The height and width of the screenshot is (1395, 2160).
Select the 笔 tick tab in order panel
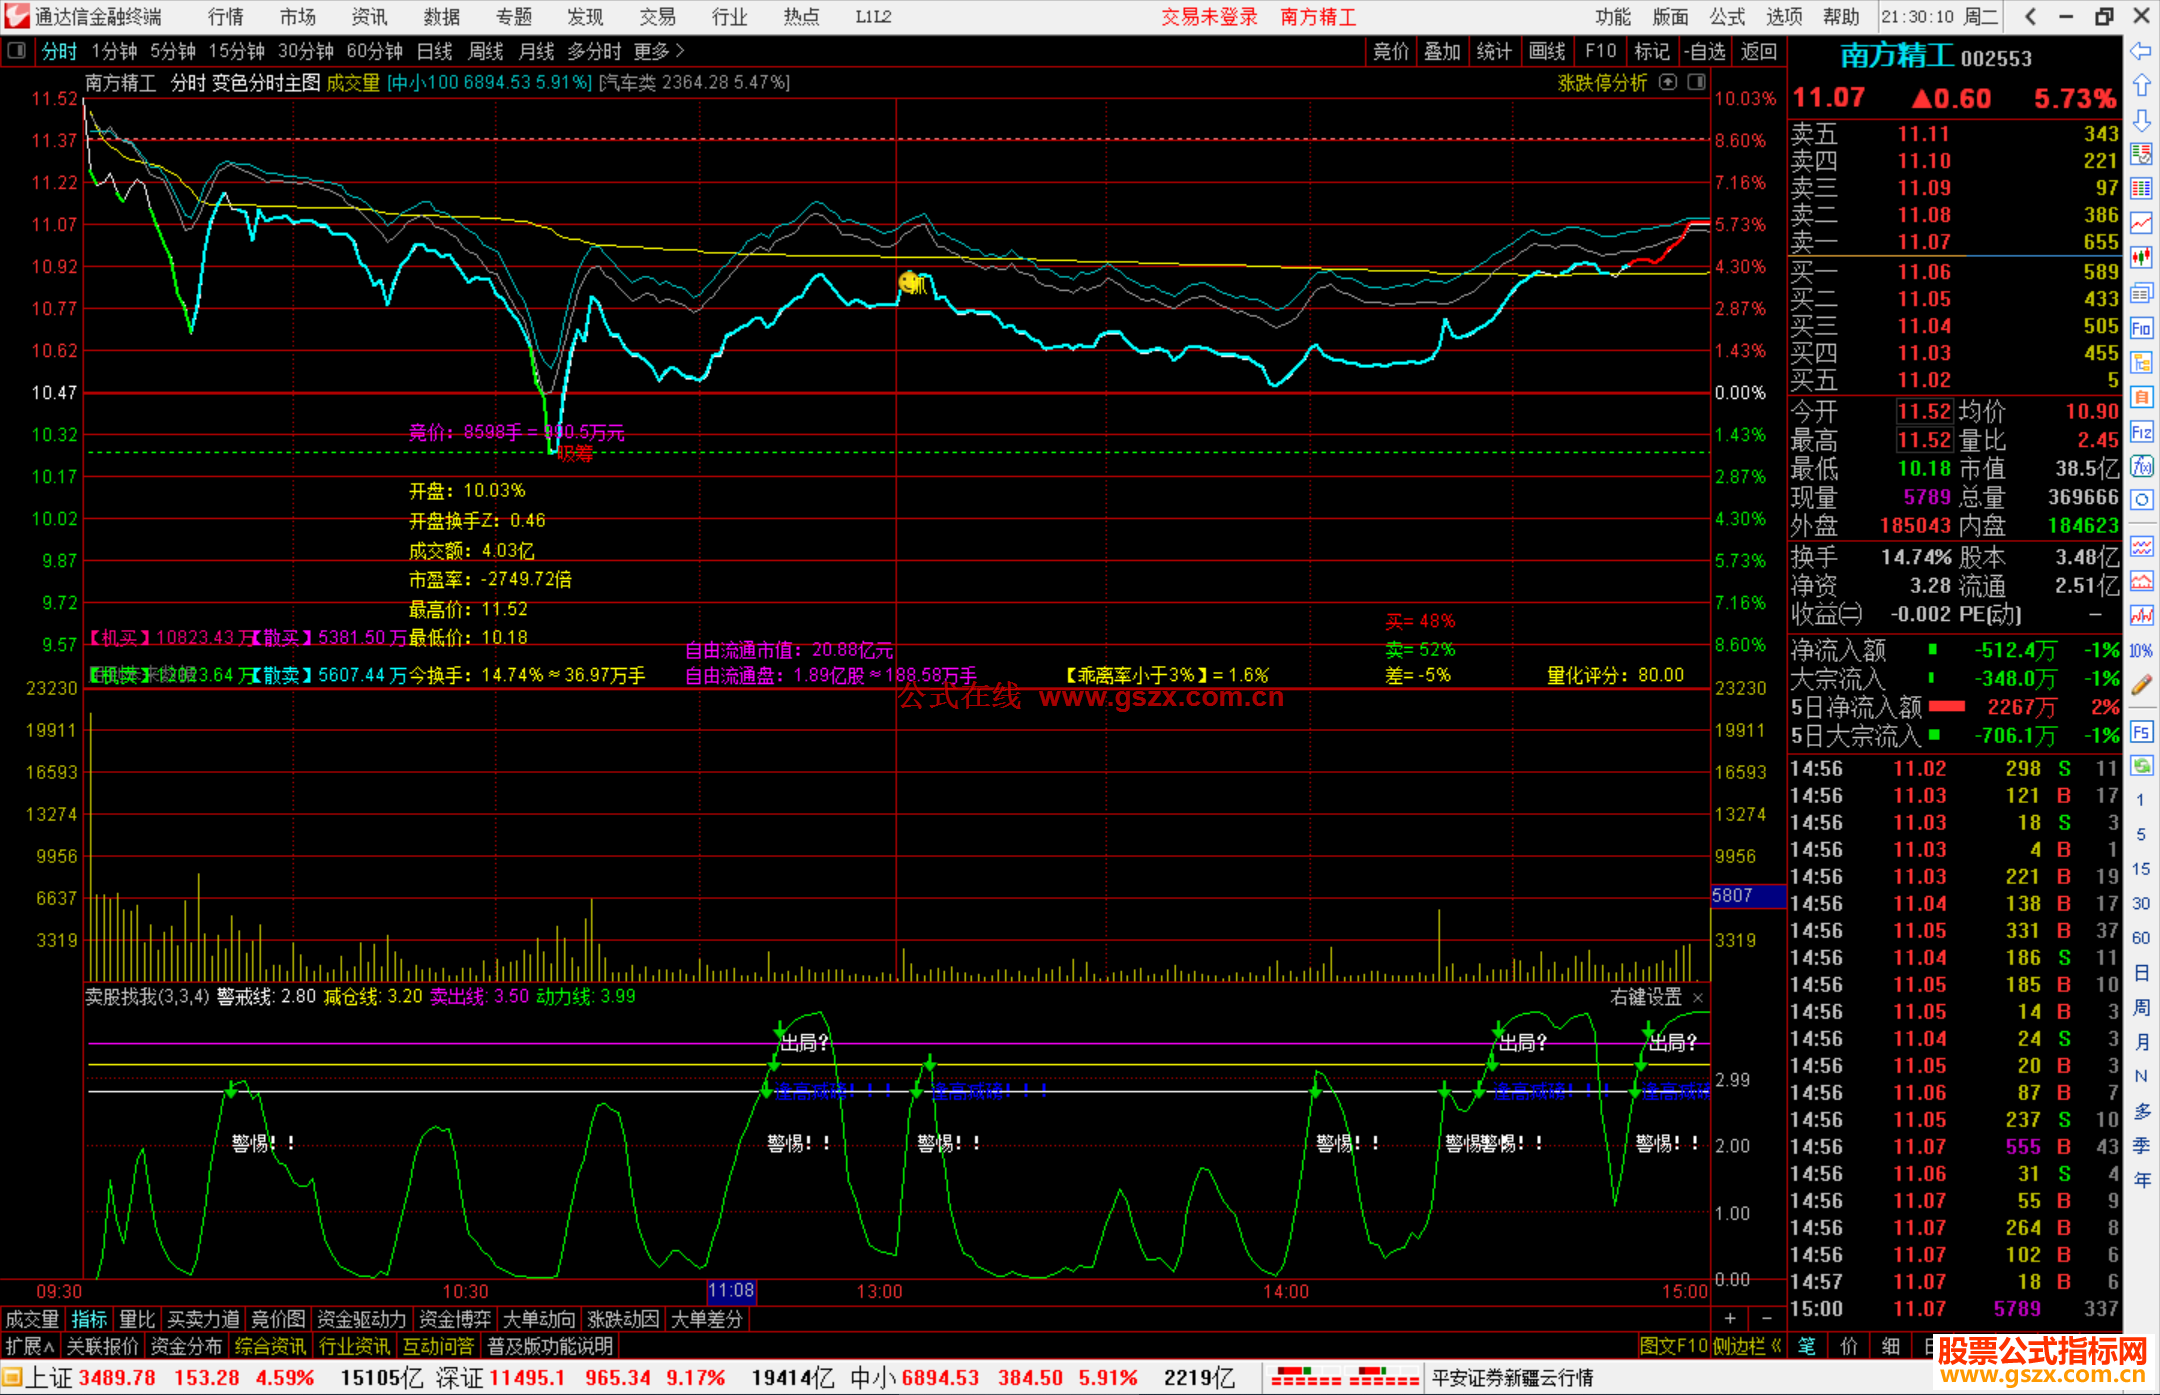click(1807, 1346)
